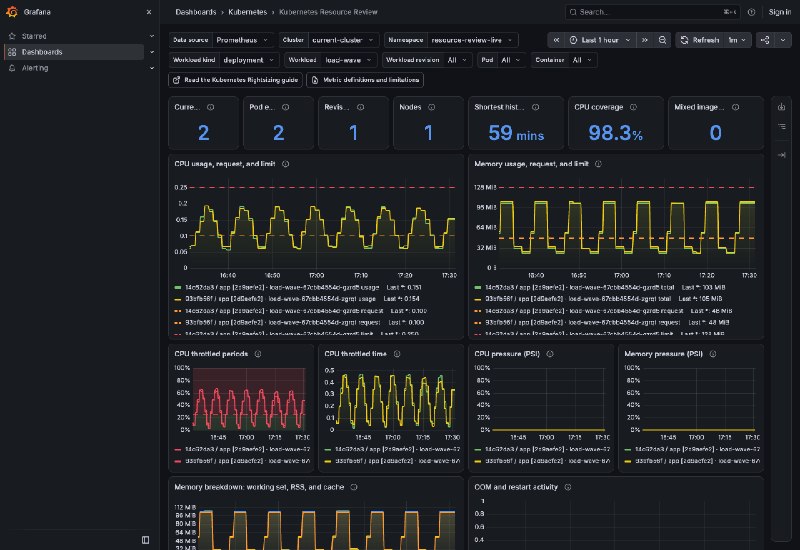Open Workload revision All dropdown
Screen dimensions: 800x550
tap(458, 60)
